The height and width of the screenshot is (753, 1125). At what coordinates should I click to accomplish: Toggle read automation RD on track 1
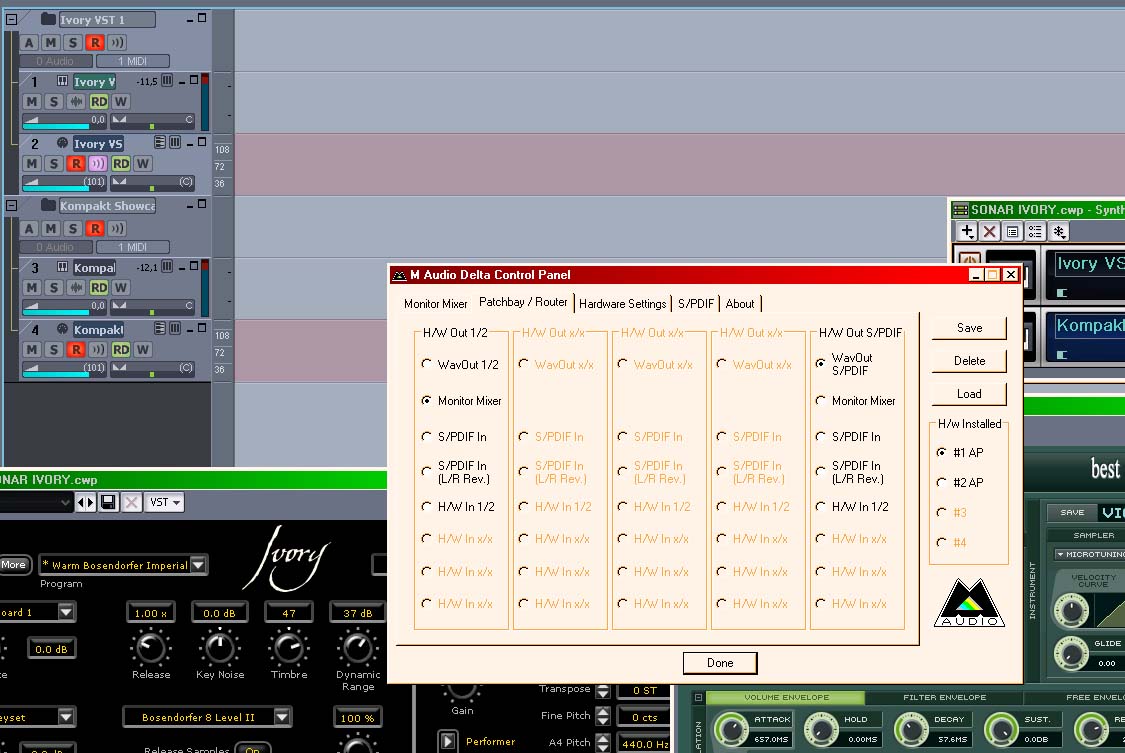coord(99,102)
